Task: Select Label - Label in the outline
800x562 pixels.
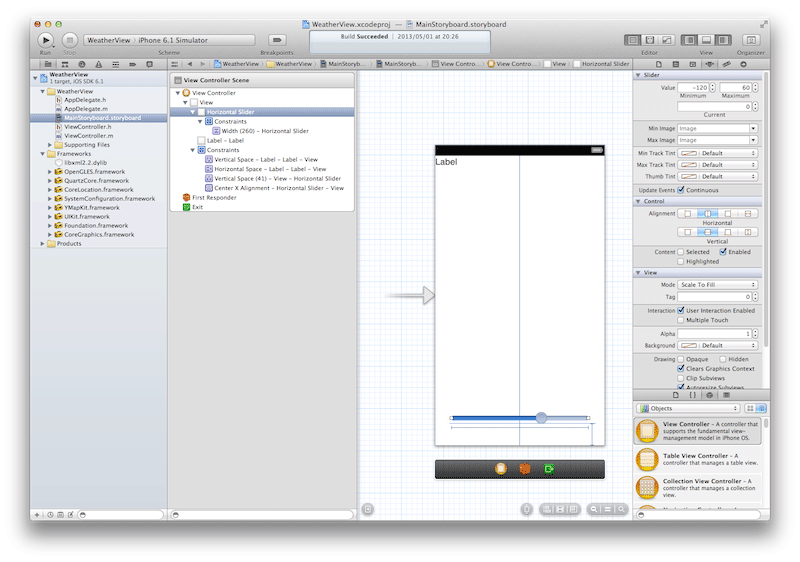Action: pyautogui.click(x=225, y=140)
